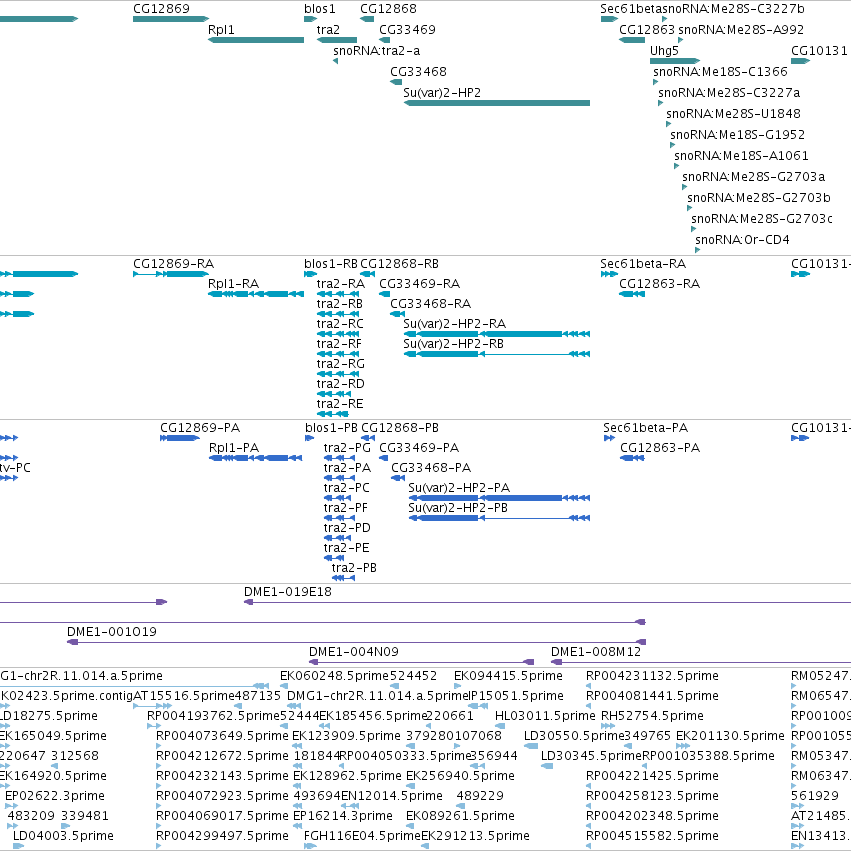The image size is (851, 851).
Task: Open the tra2-RF transcript label
Action: coord(339,344)
